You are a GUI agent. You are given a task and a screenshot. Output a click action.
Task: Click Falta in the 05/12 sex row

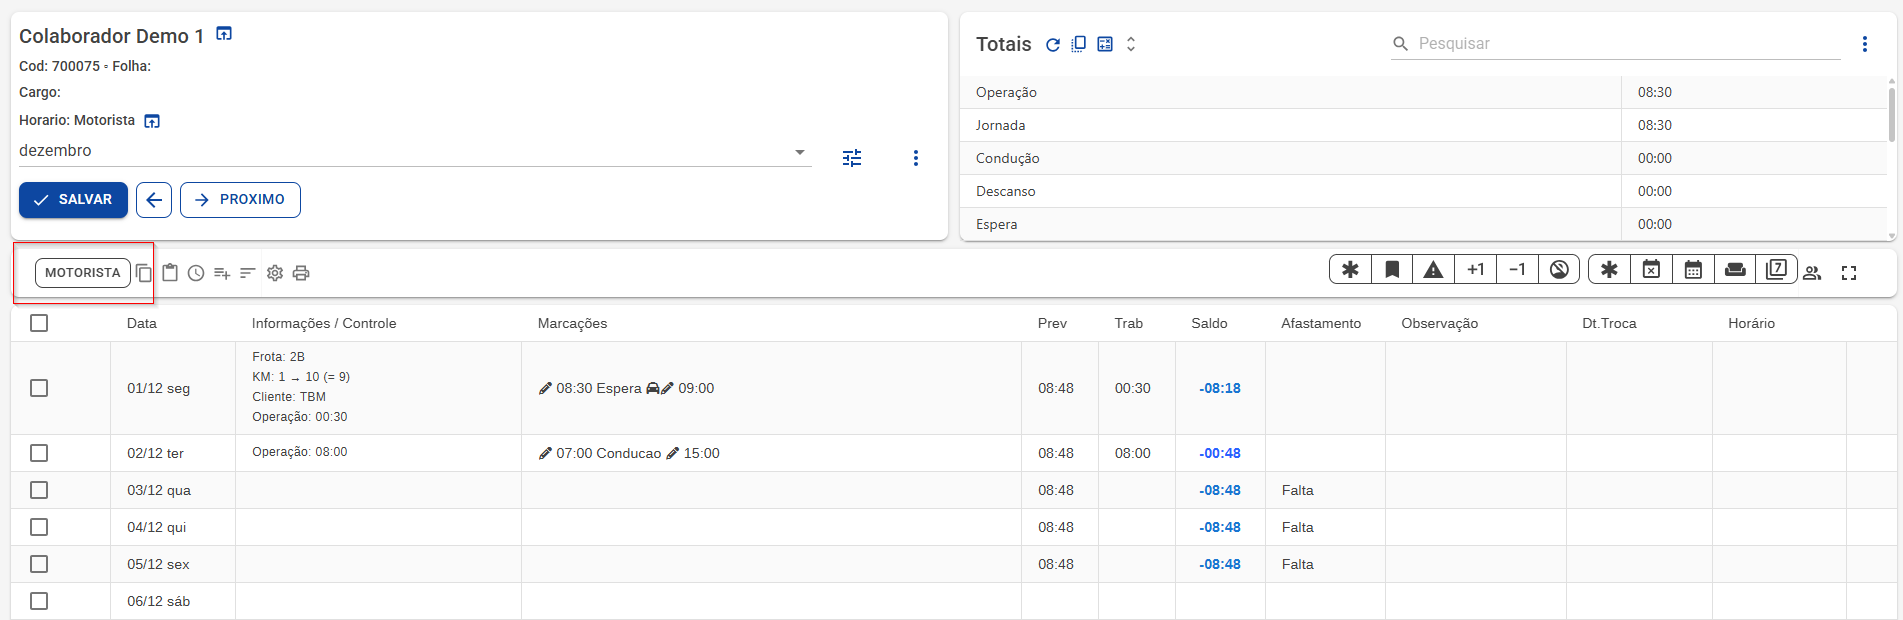tap(1297, 564)
